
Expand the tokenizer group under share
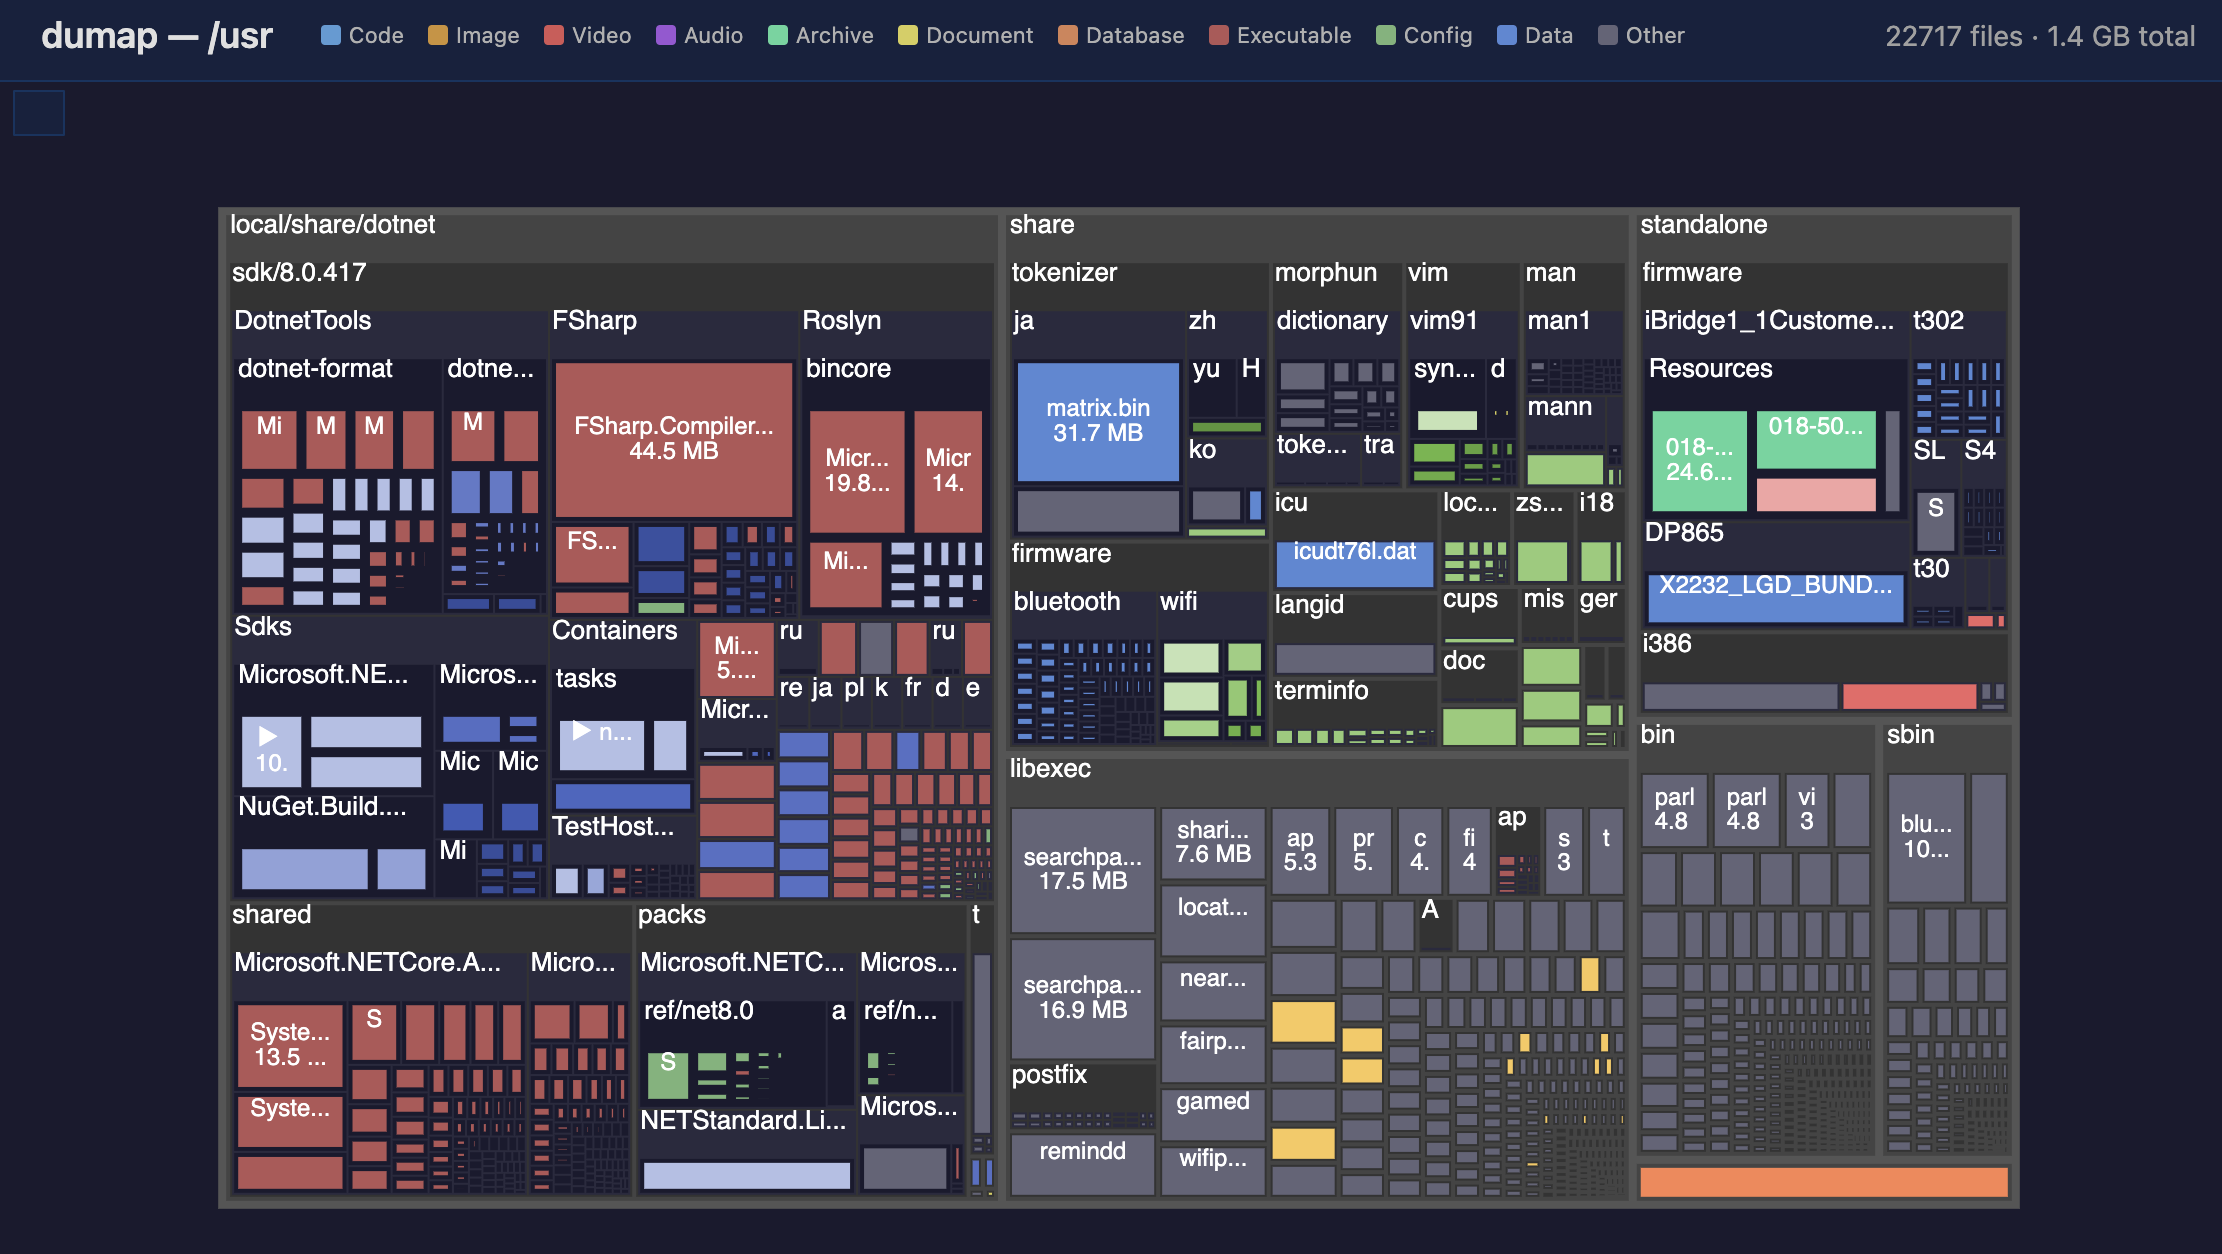click(1063, 272)
